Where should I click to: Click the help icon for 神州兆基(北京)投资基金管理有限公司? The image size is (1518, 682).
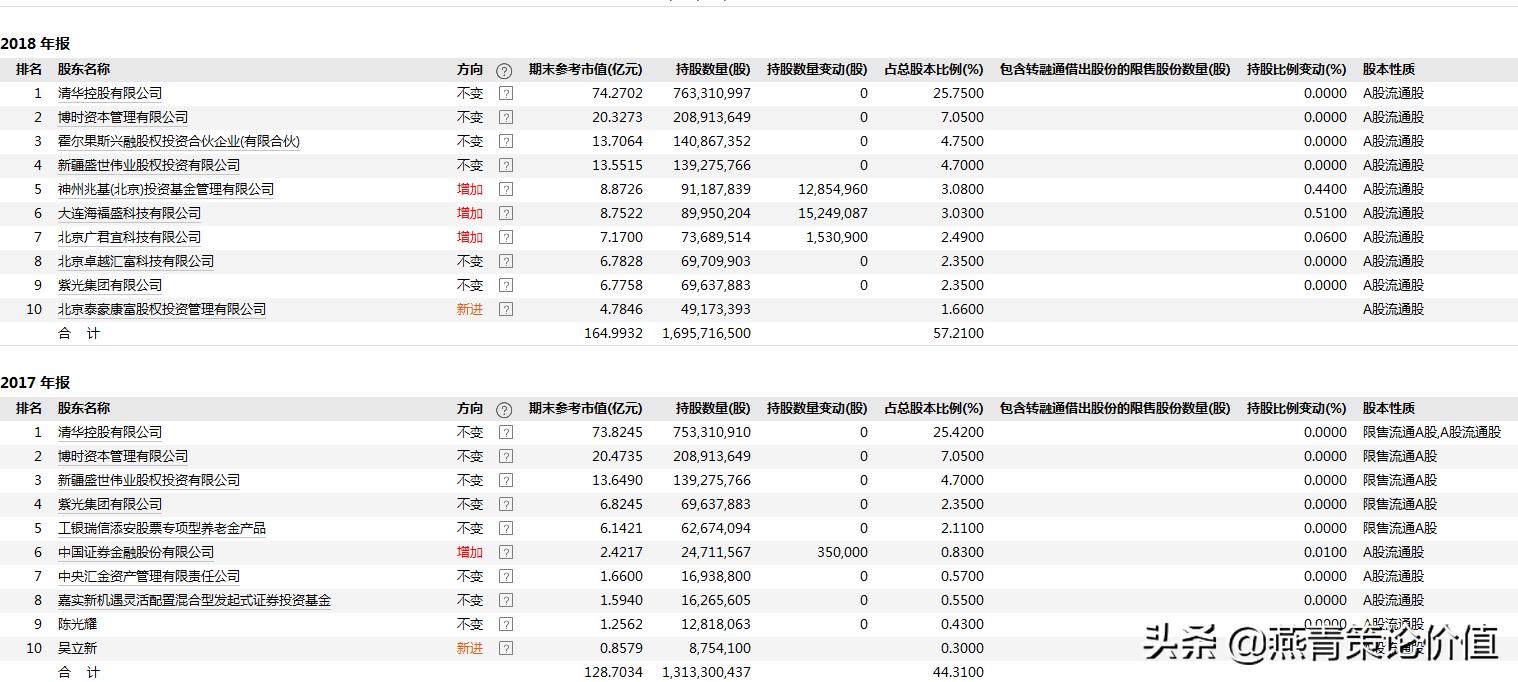coord(505,189)
